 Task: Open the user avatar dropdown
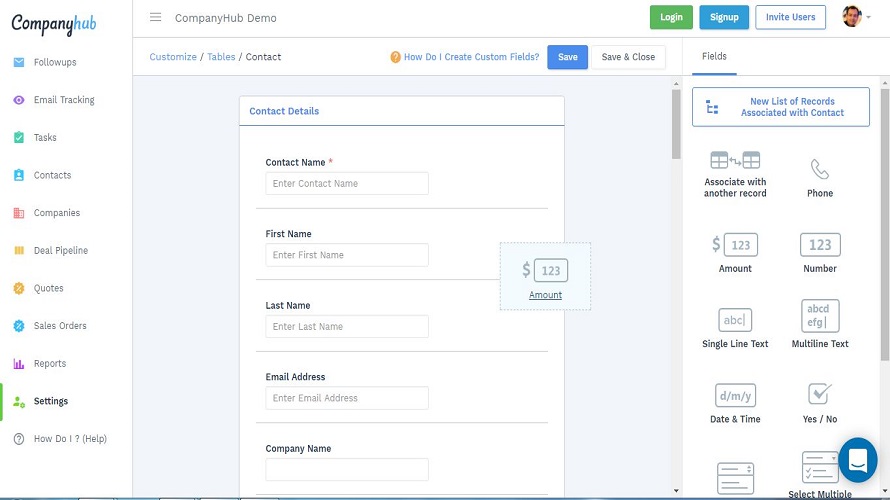click(857, 17)
